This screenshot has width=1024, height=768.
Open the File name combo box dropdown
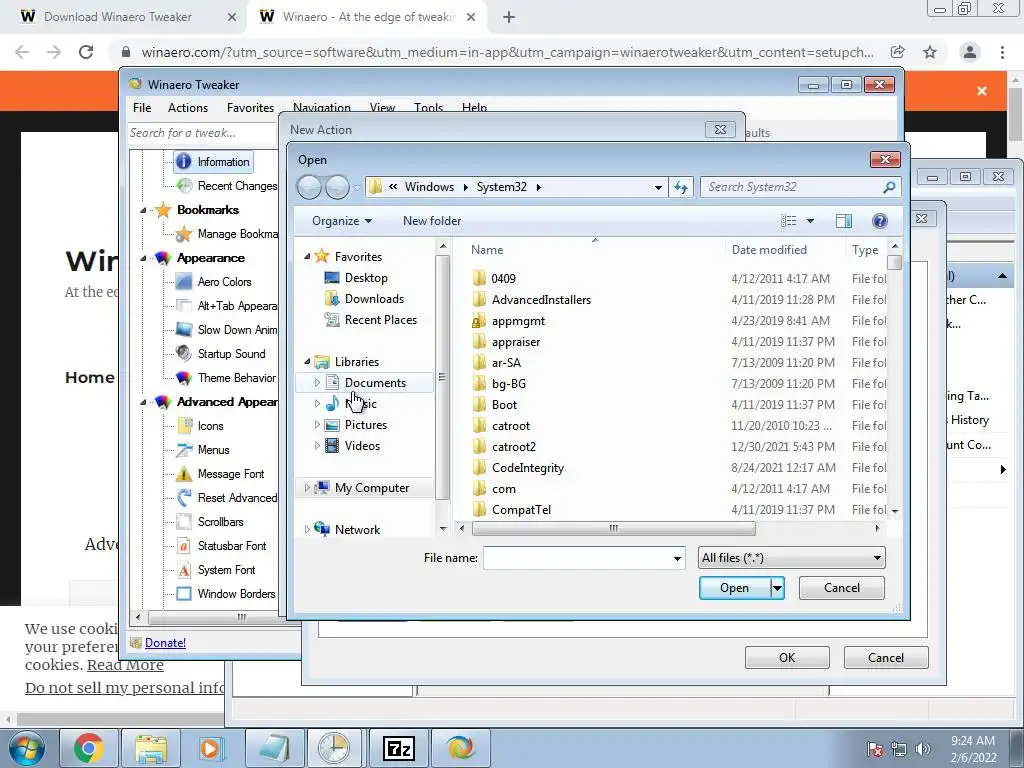coord(677,558)
